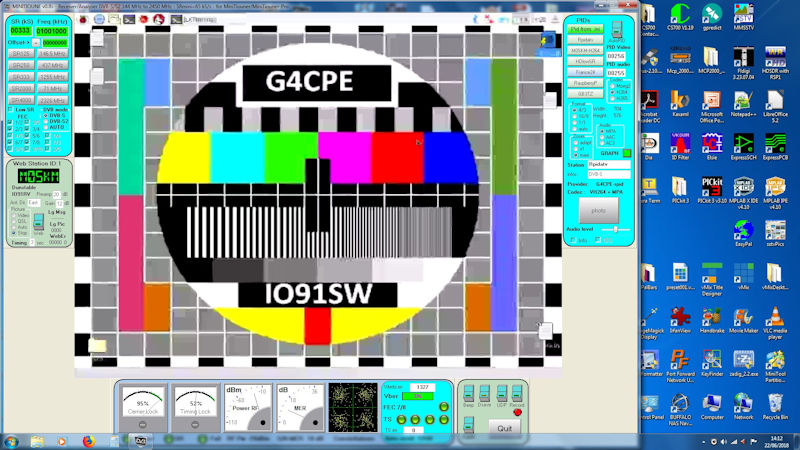
Task: Toggle the FEC 7/8 checkbox
Action: click(28, 143)
